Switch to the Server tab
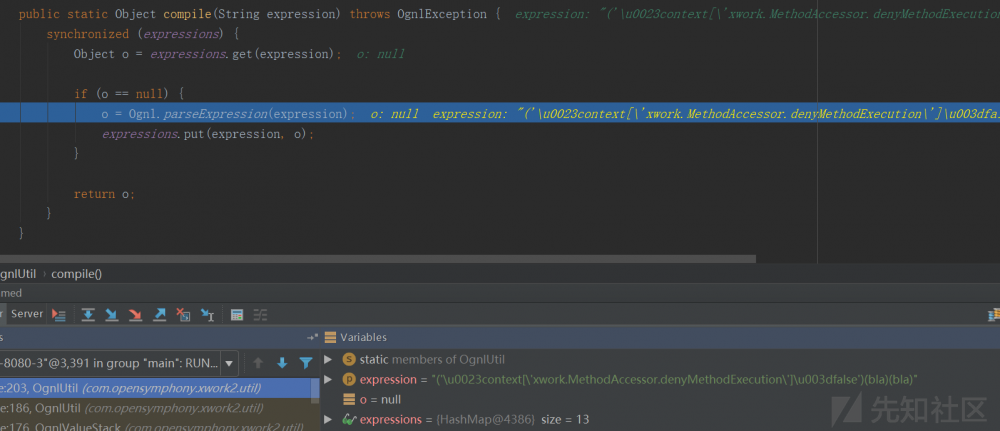 click(x=27, y=314)
